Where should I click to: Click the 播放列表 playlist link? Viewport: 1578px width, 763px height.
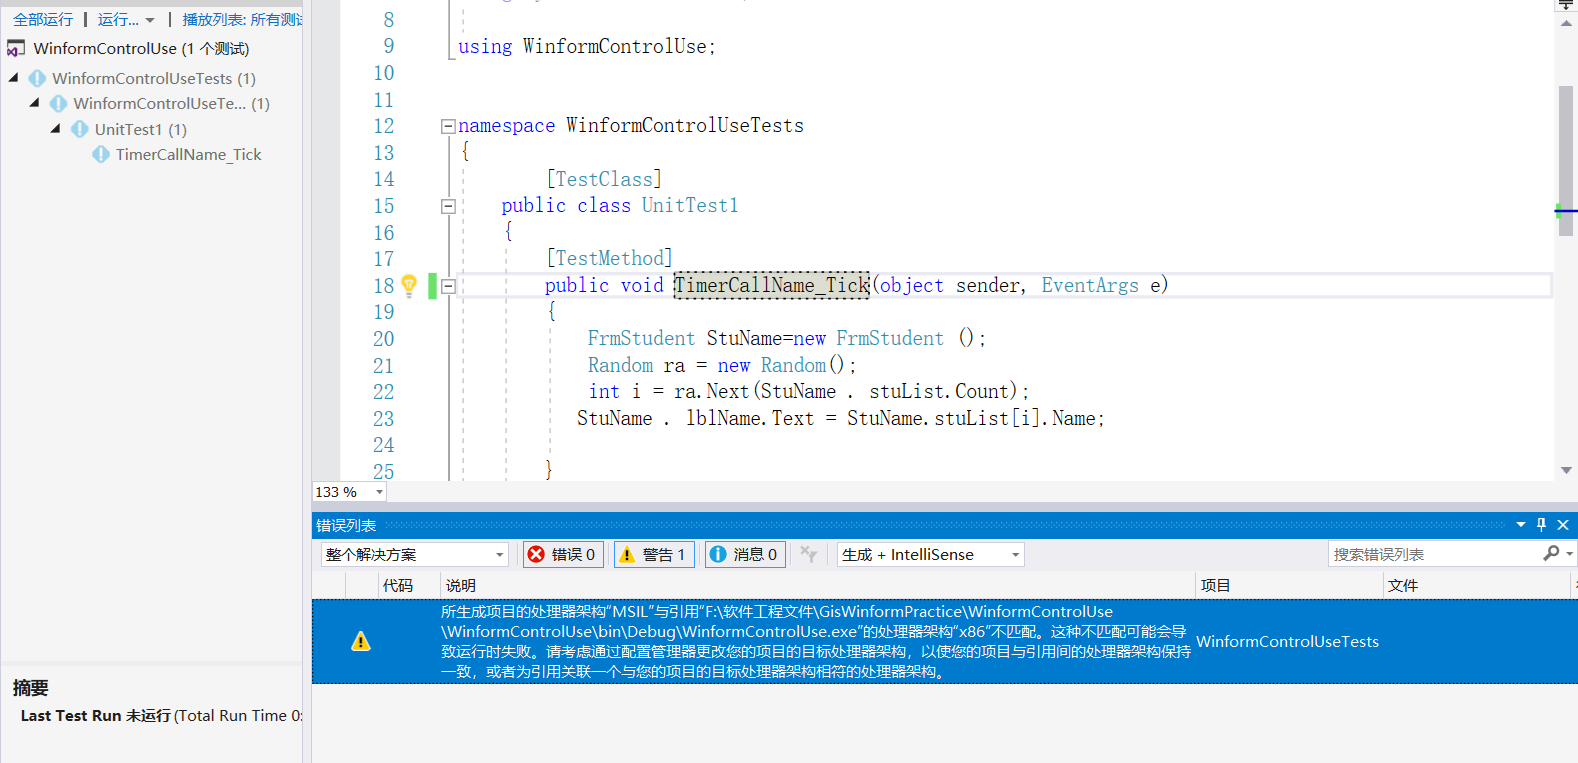pyautogui.click(x=242, y=19)
